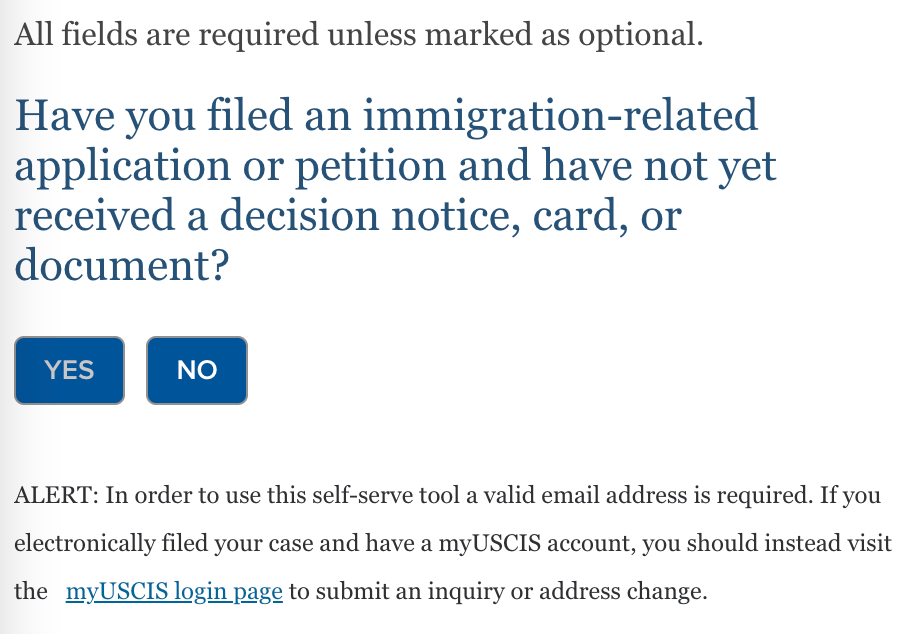Follow the link to submit an address change

174,591
